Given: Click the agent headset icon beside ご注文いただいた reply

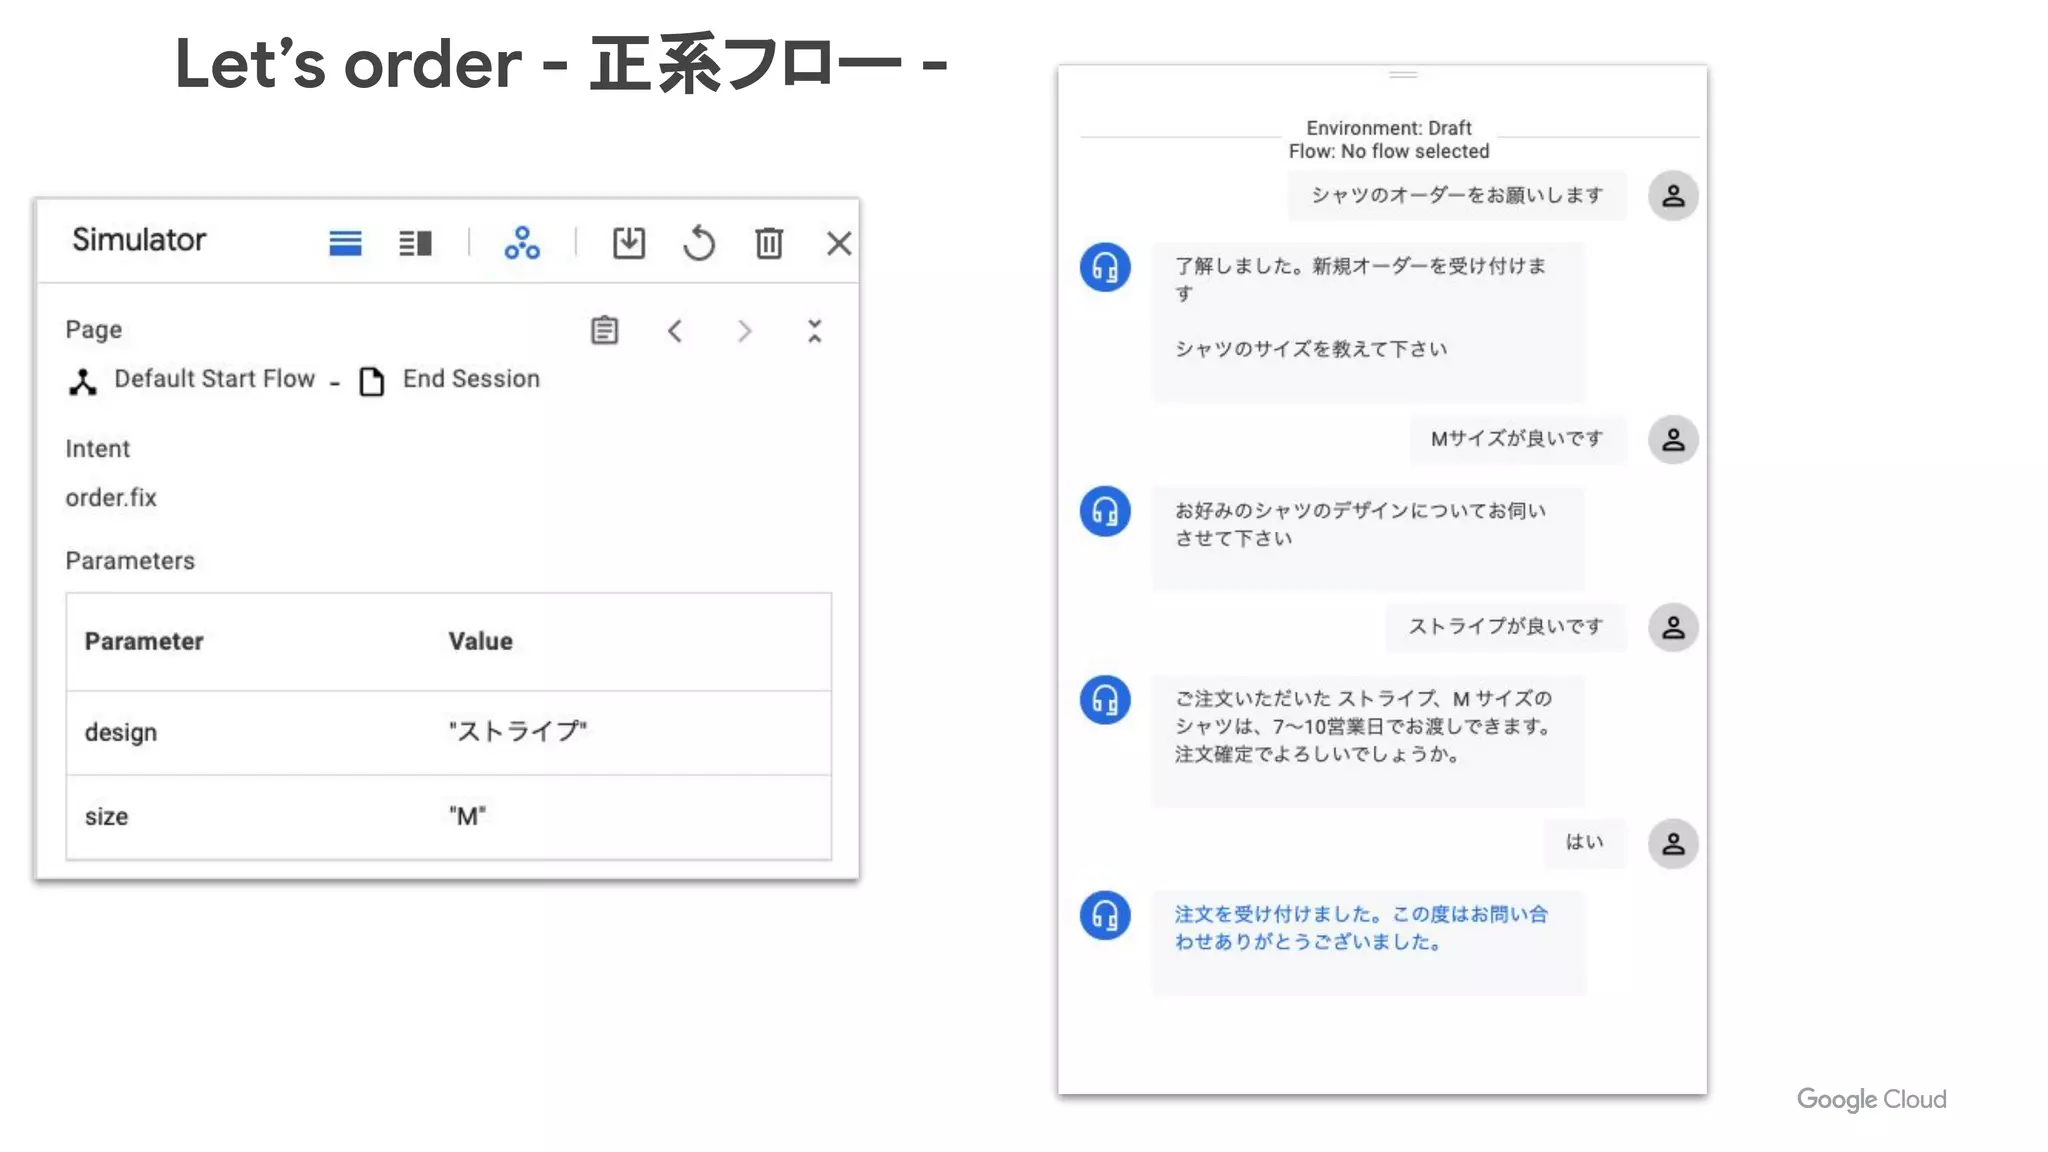Looking at the screenshot, I should [1105, 699].
